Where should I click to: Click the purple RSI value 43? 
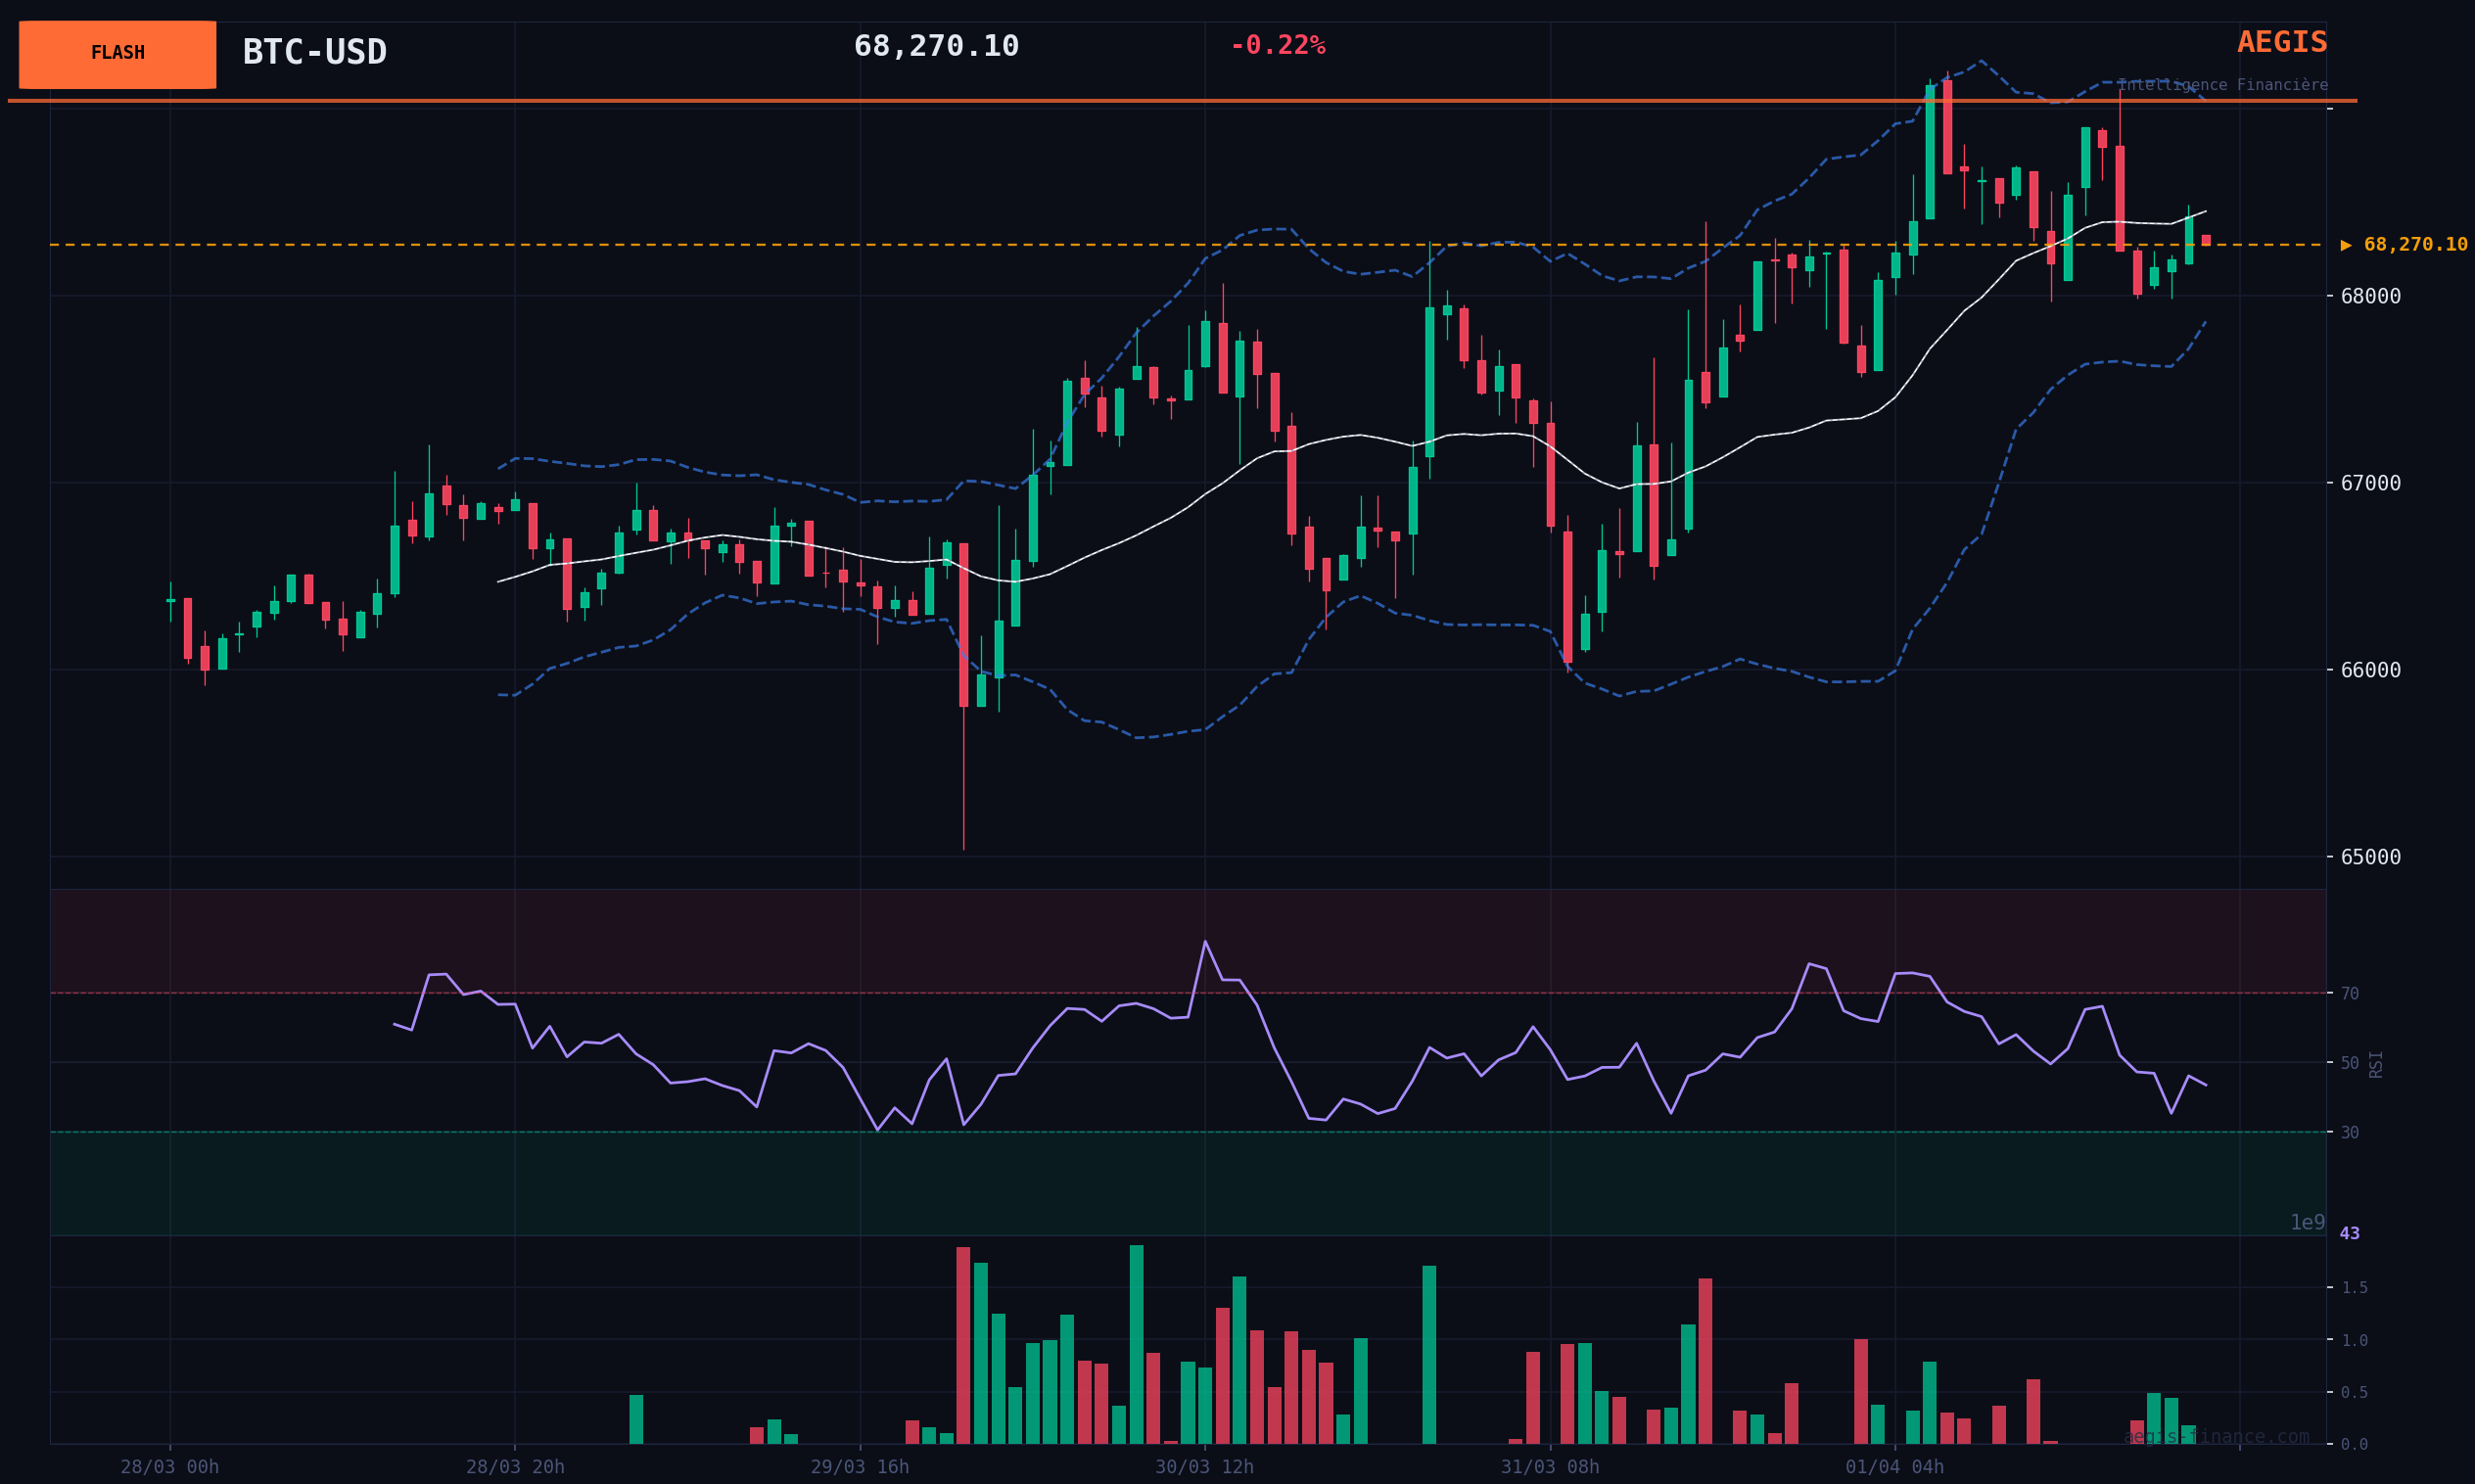coord(2349,1234)
